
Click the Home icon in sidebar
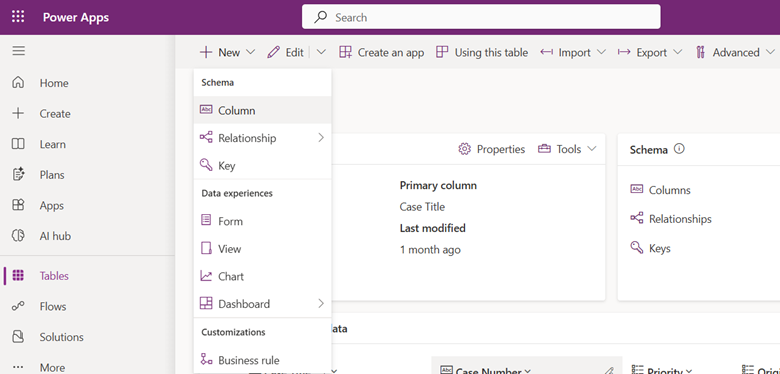coord(18,83)
